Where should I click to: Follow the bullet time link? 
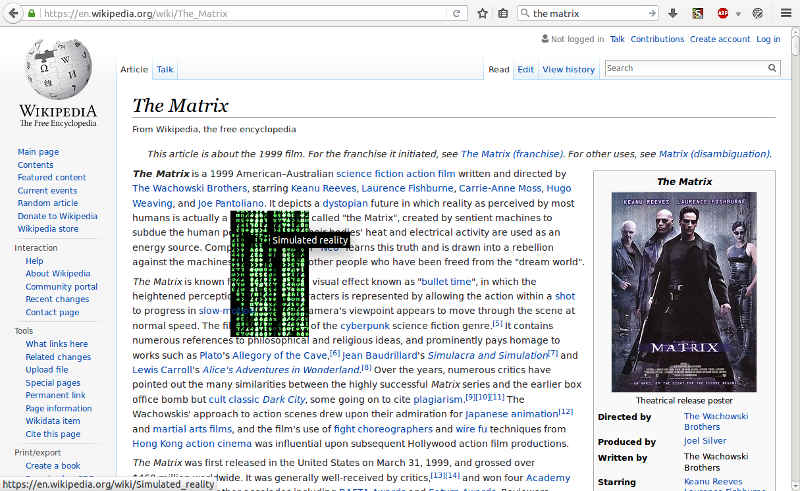tap(448, 282)
